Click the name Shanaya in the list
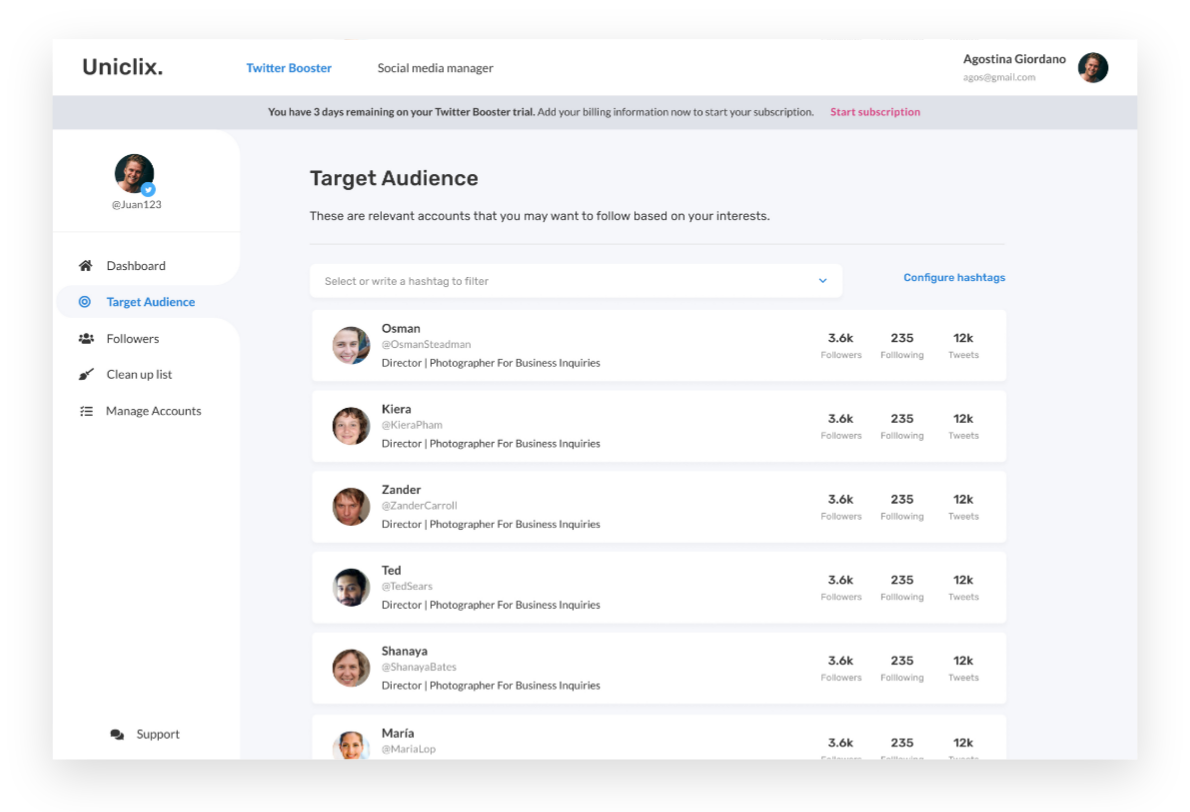 [405, 651]
